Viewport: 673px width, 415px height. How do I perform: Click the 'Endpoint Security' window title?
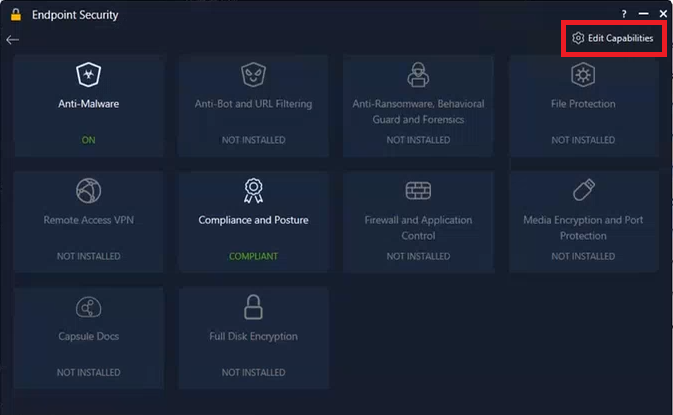pos(75,15)
